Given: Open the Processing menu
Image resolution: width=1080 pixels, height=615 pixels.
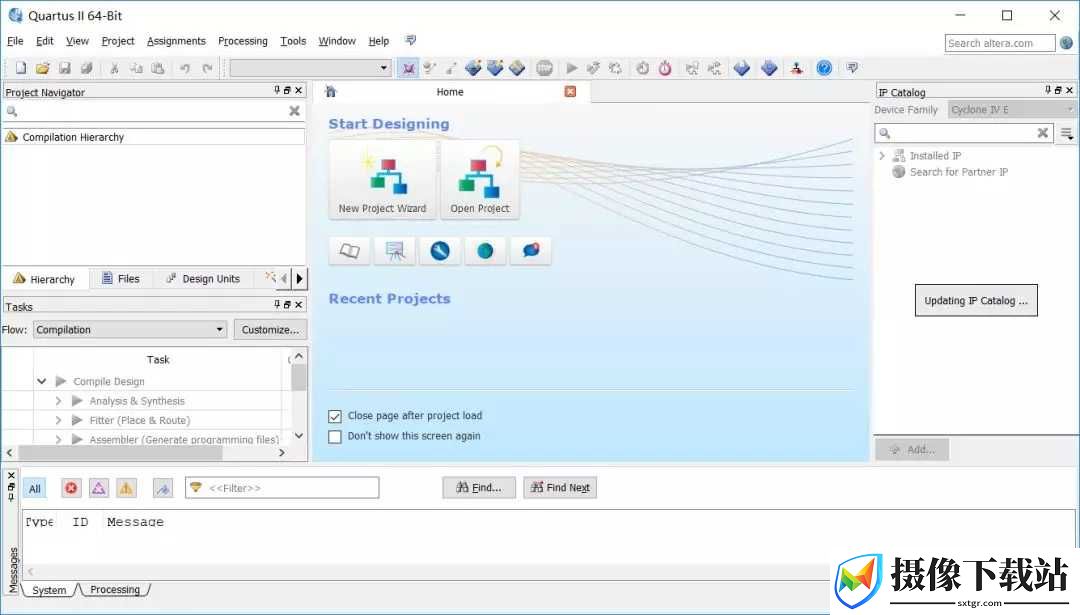Looking at the screenshot, I should 242,41.
